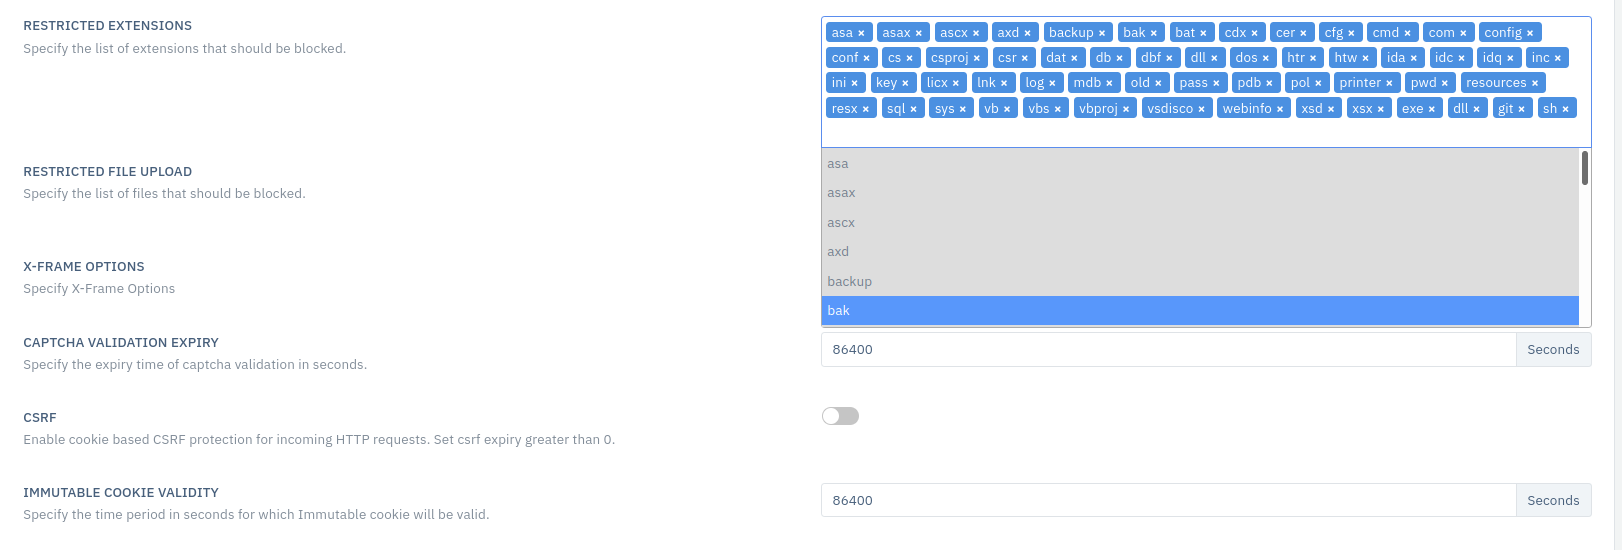This screenshot has height=550, width=1622.
Task: Delete the 'config' extension tag
Action: (x=1530, y=33)
